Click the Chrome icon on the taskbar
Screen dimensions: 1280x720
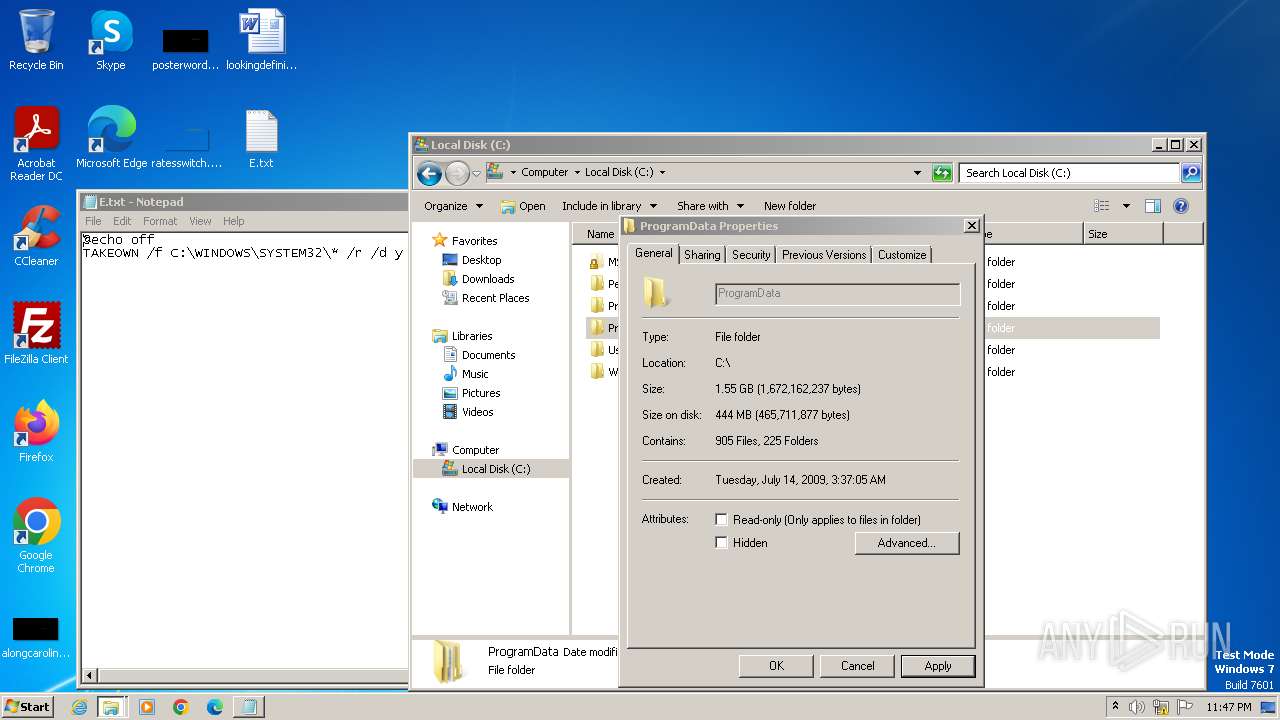coord(181,707)
